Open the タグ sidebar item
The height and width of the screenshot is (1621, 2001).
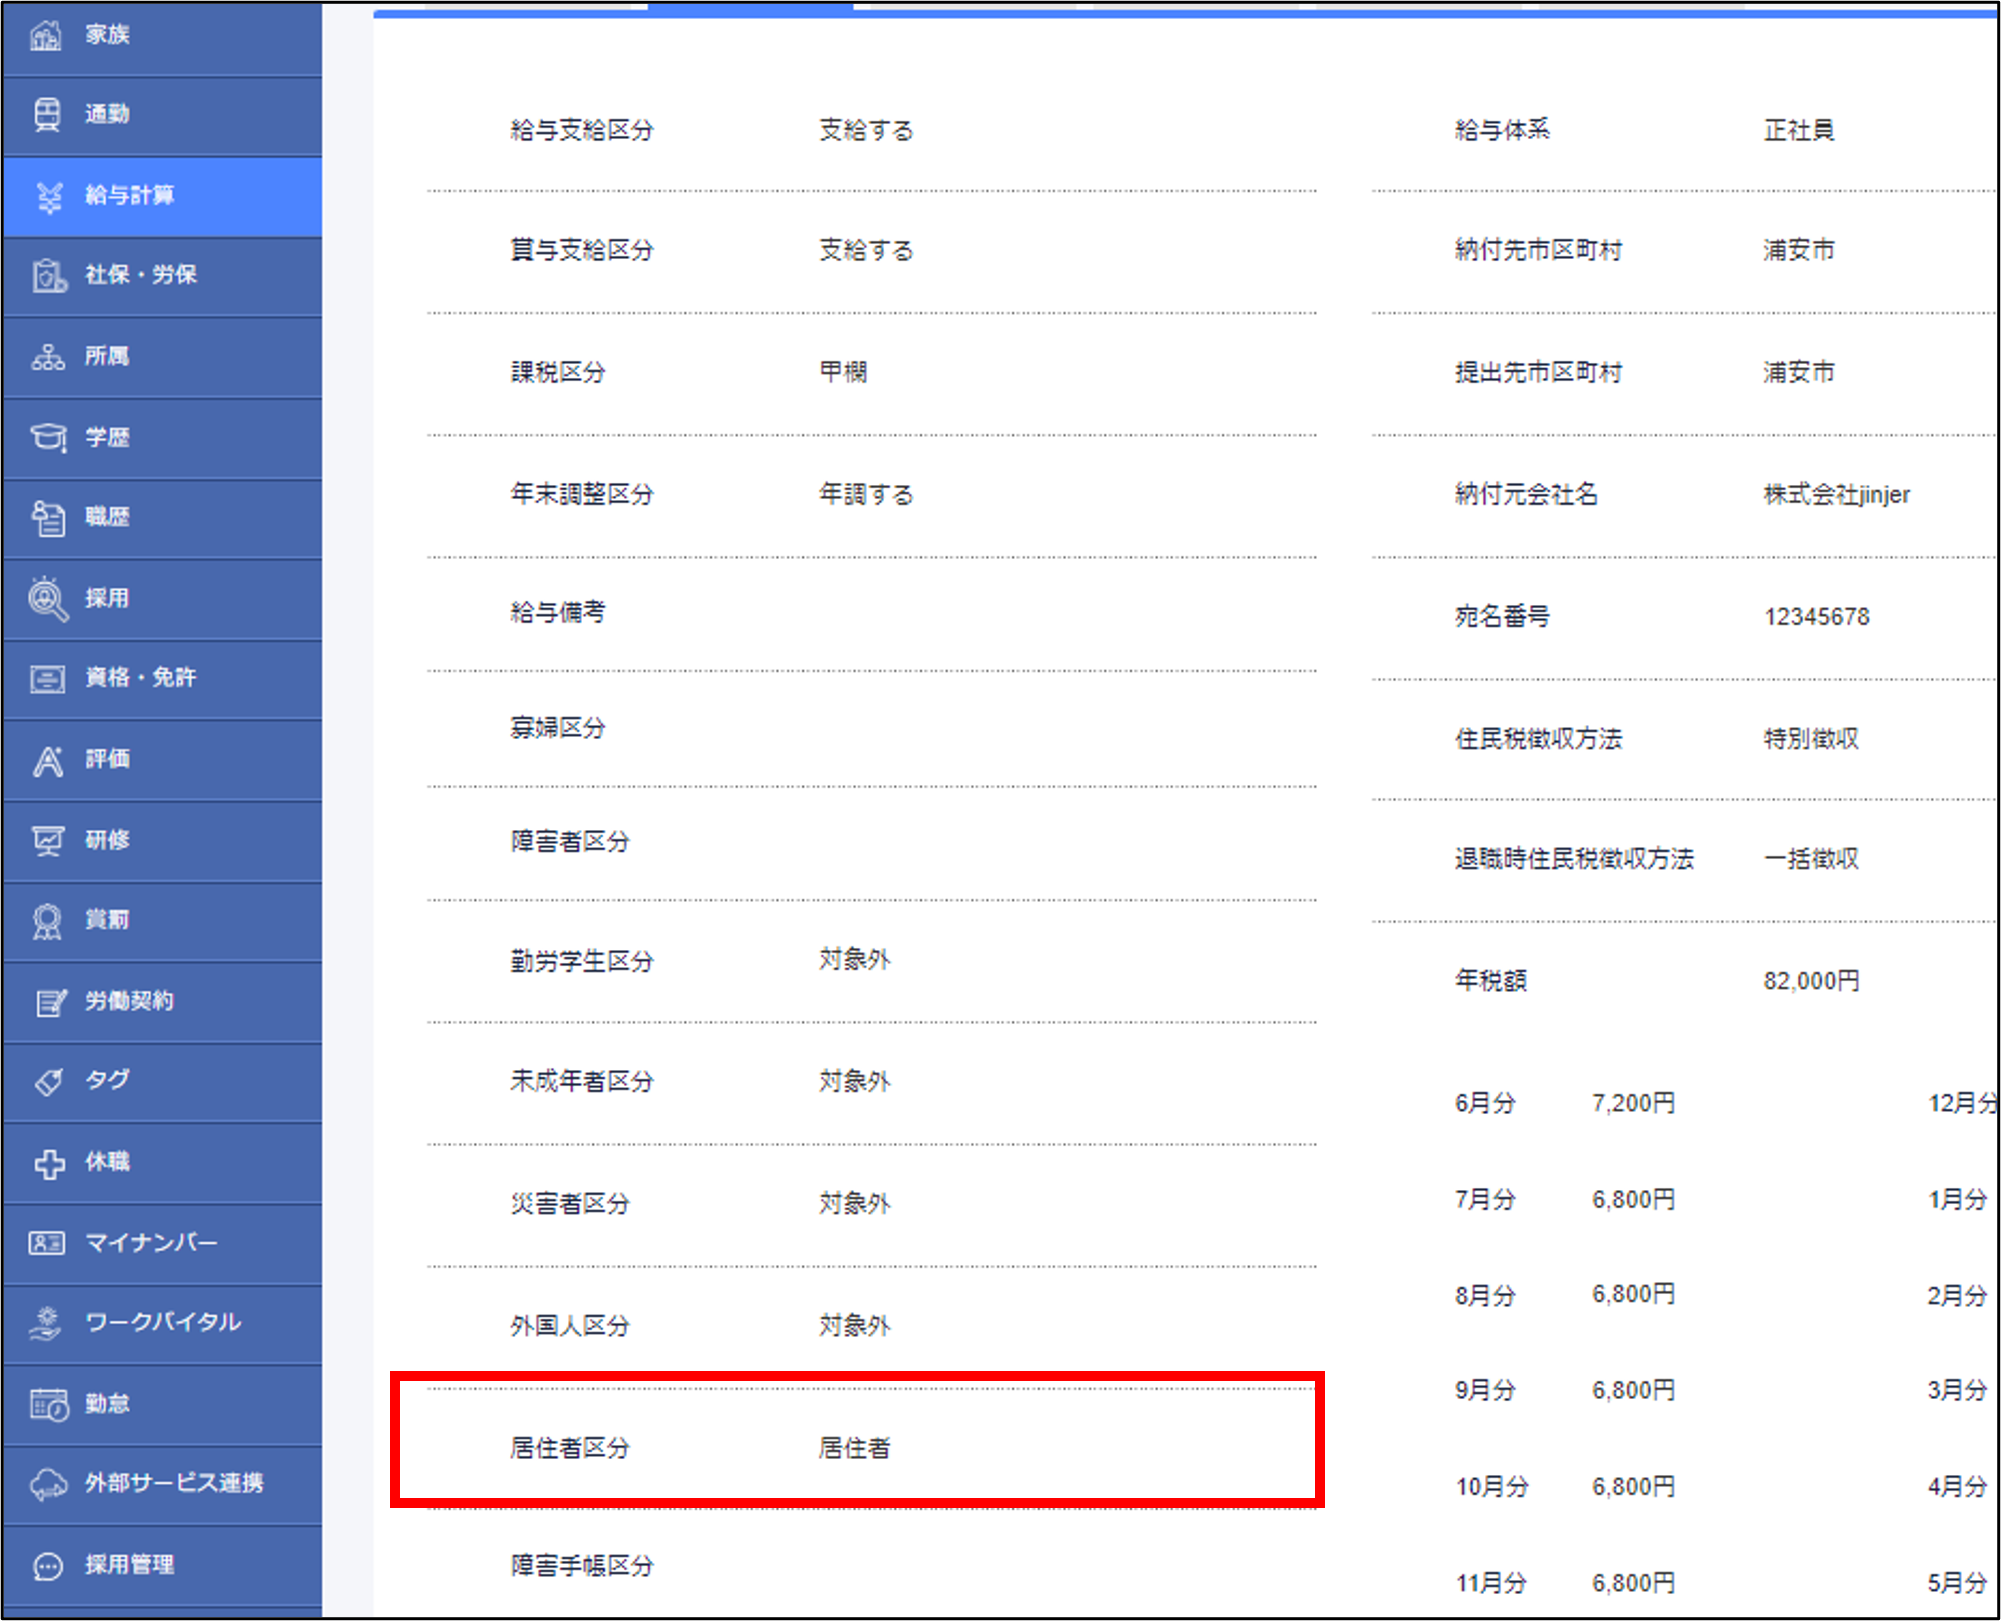point(107,1080)
